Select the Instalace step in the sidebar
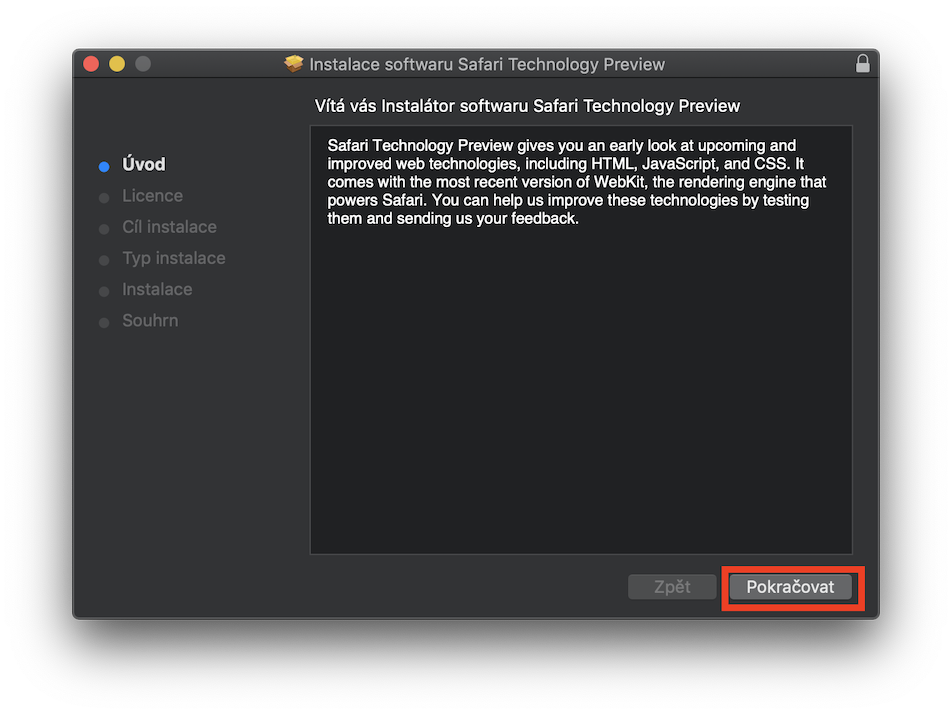952x715 pixels. (157, 289)
